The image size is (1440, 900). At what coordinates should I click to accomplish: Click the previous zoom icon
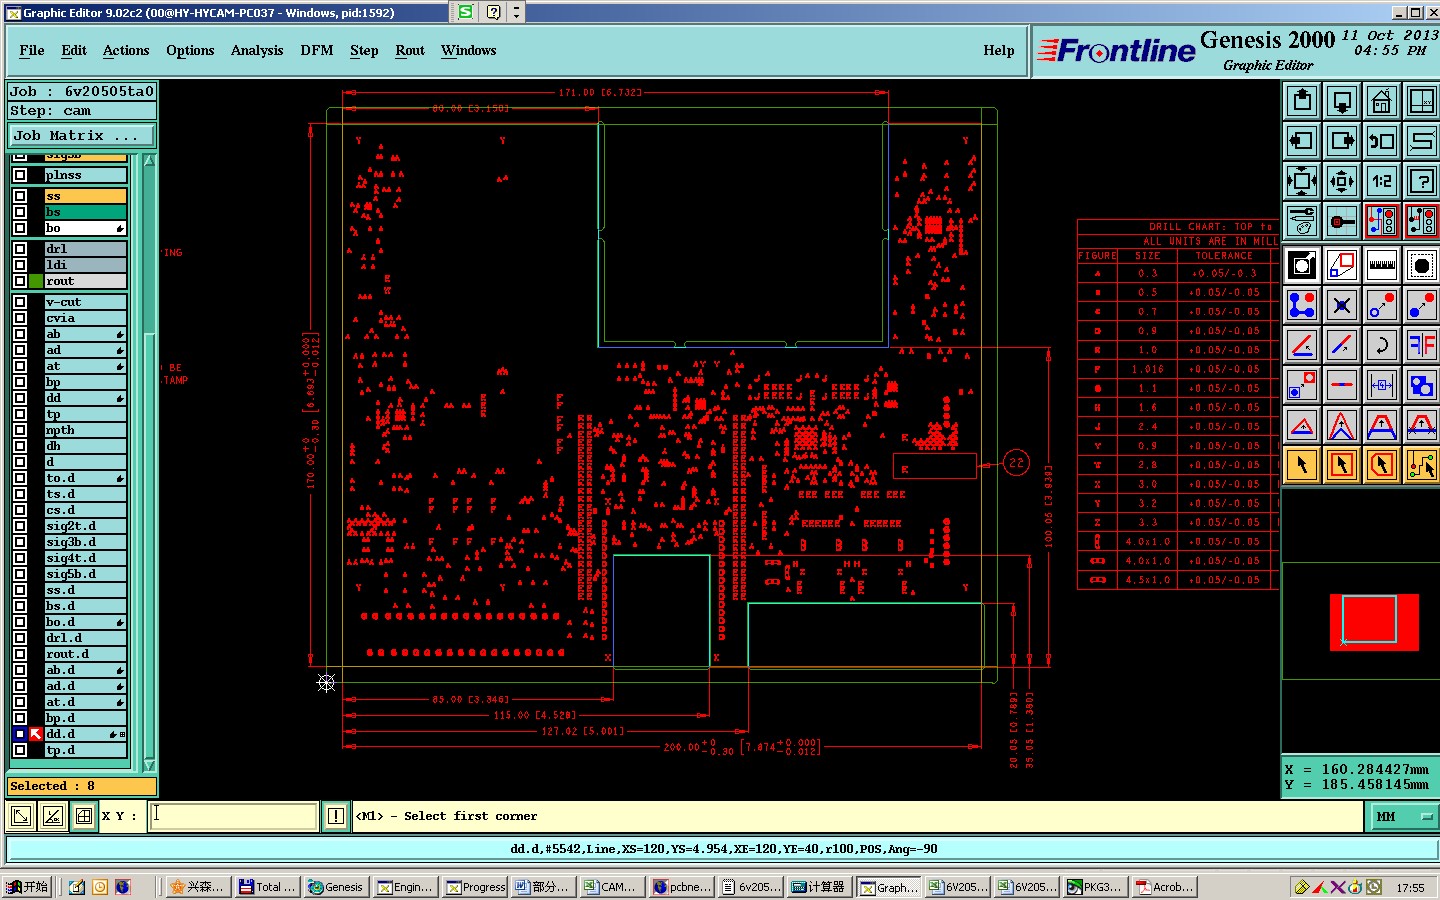pyautogui.click(x=1382, y=141)
